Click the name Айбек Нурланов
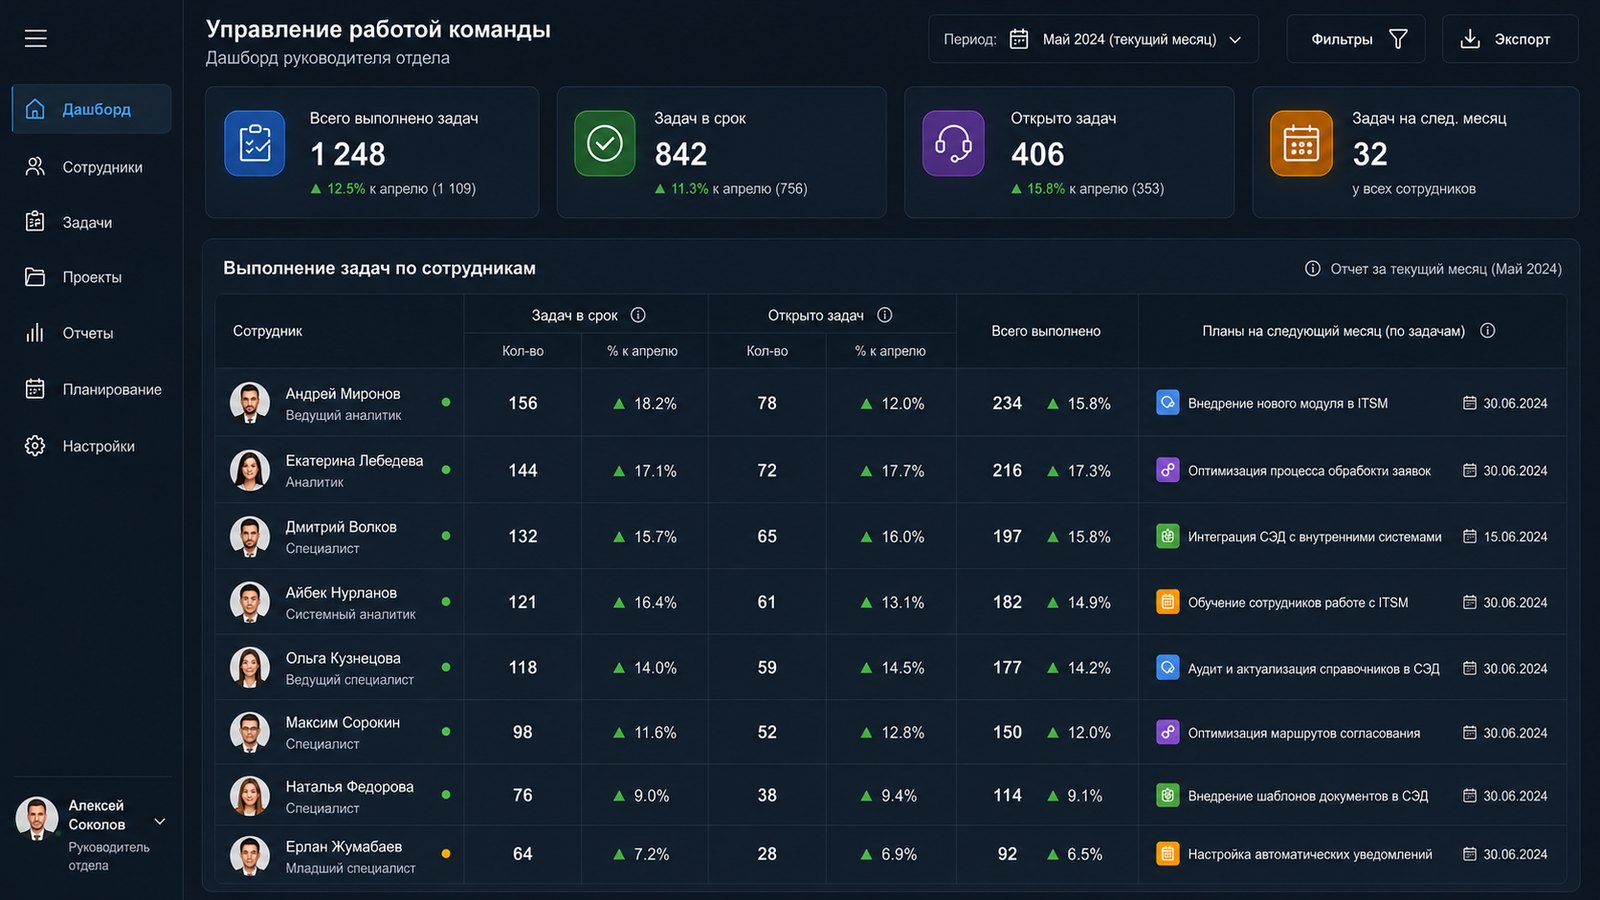This screenshot has width=1600, height=900. (341, 593)
